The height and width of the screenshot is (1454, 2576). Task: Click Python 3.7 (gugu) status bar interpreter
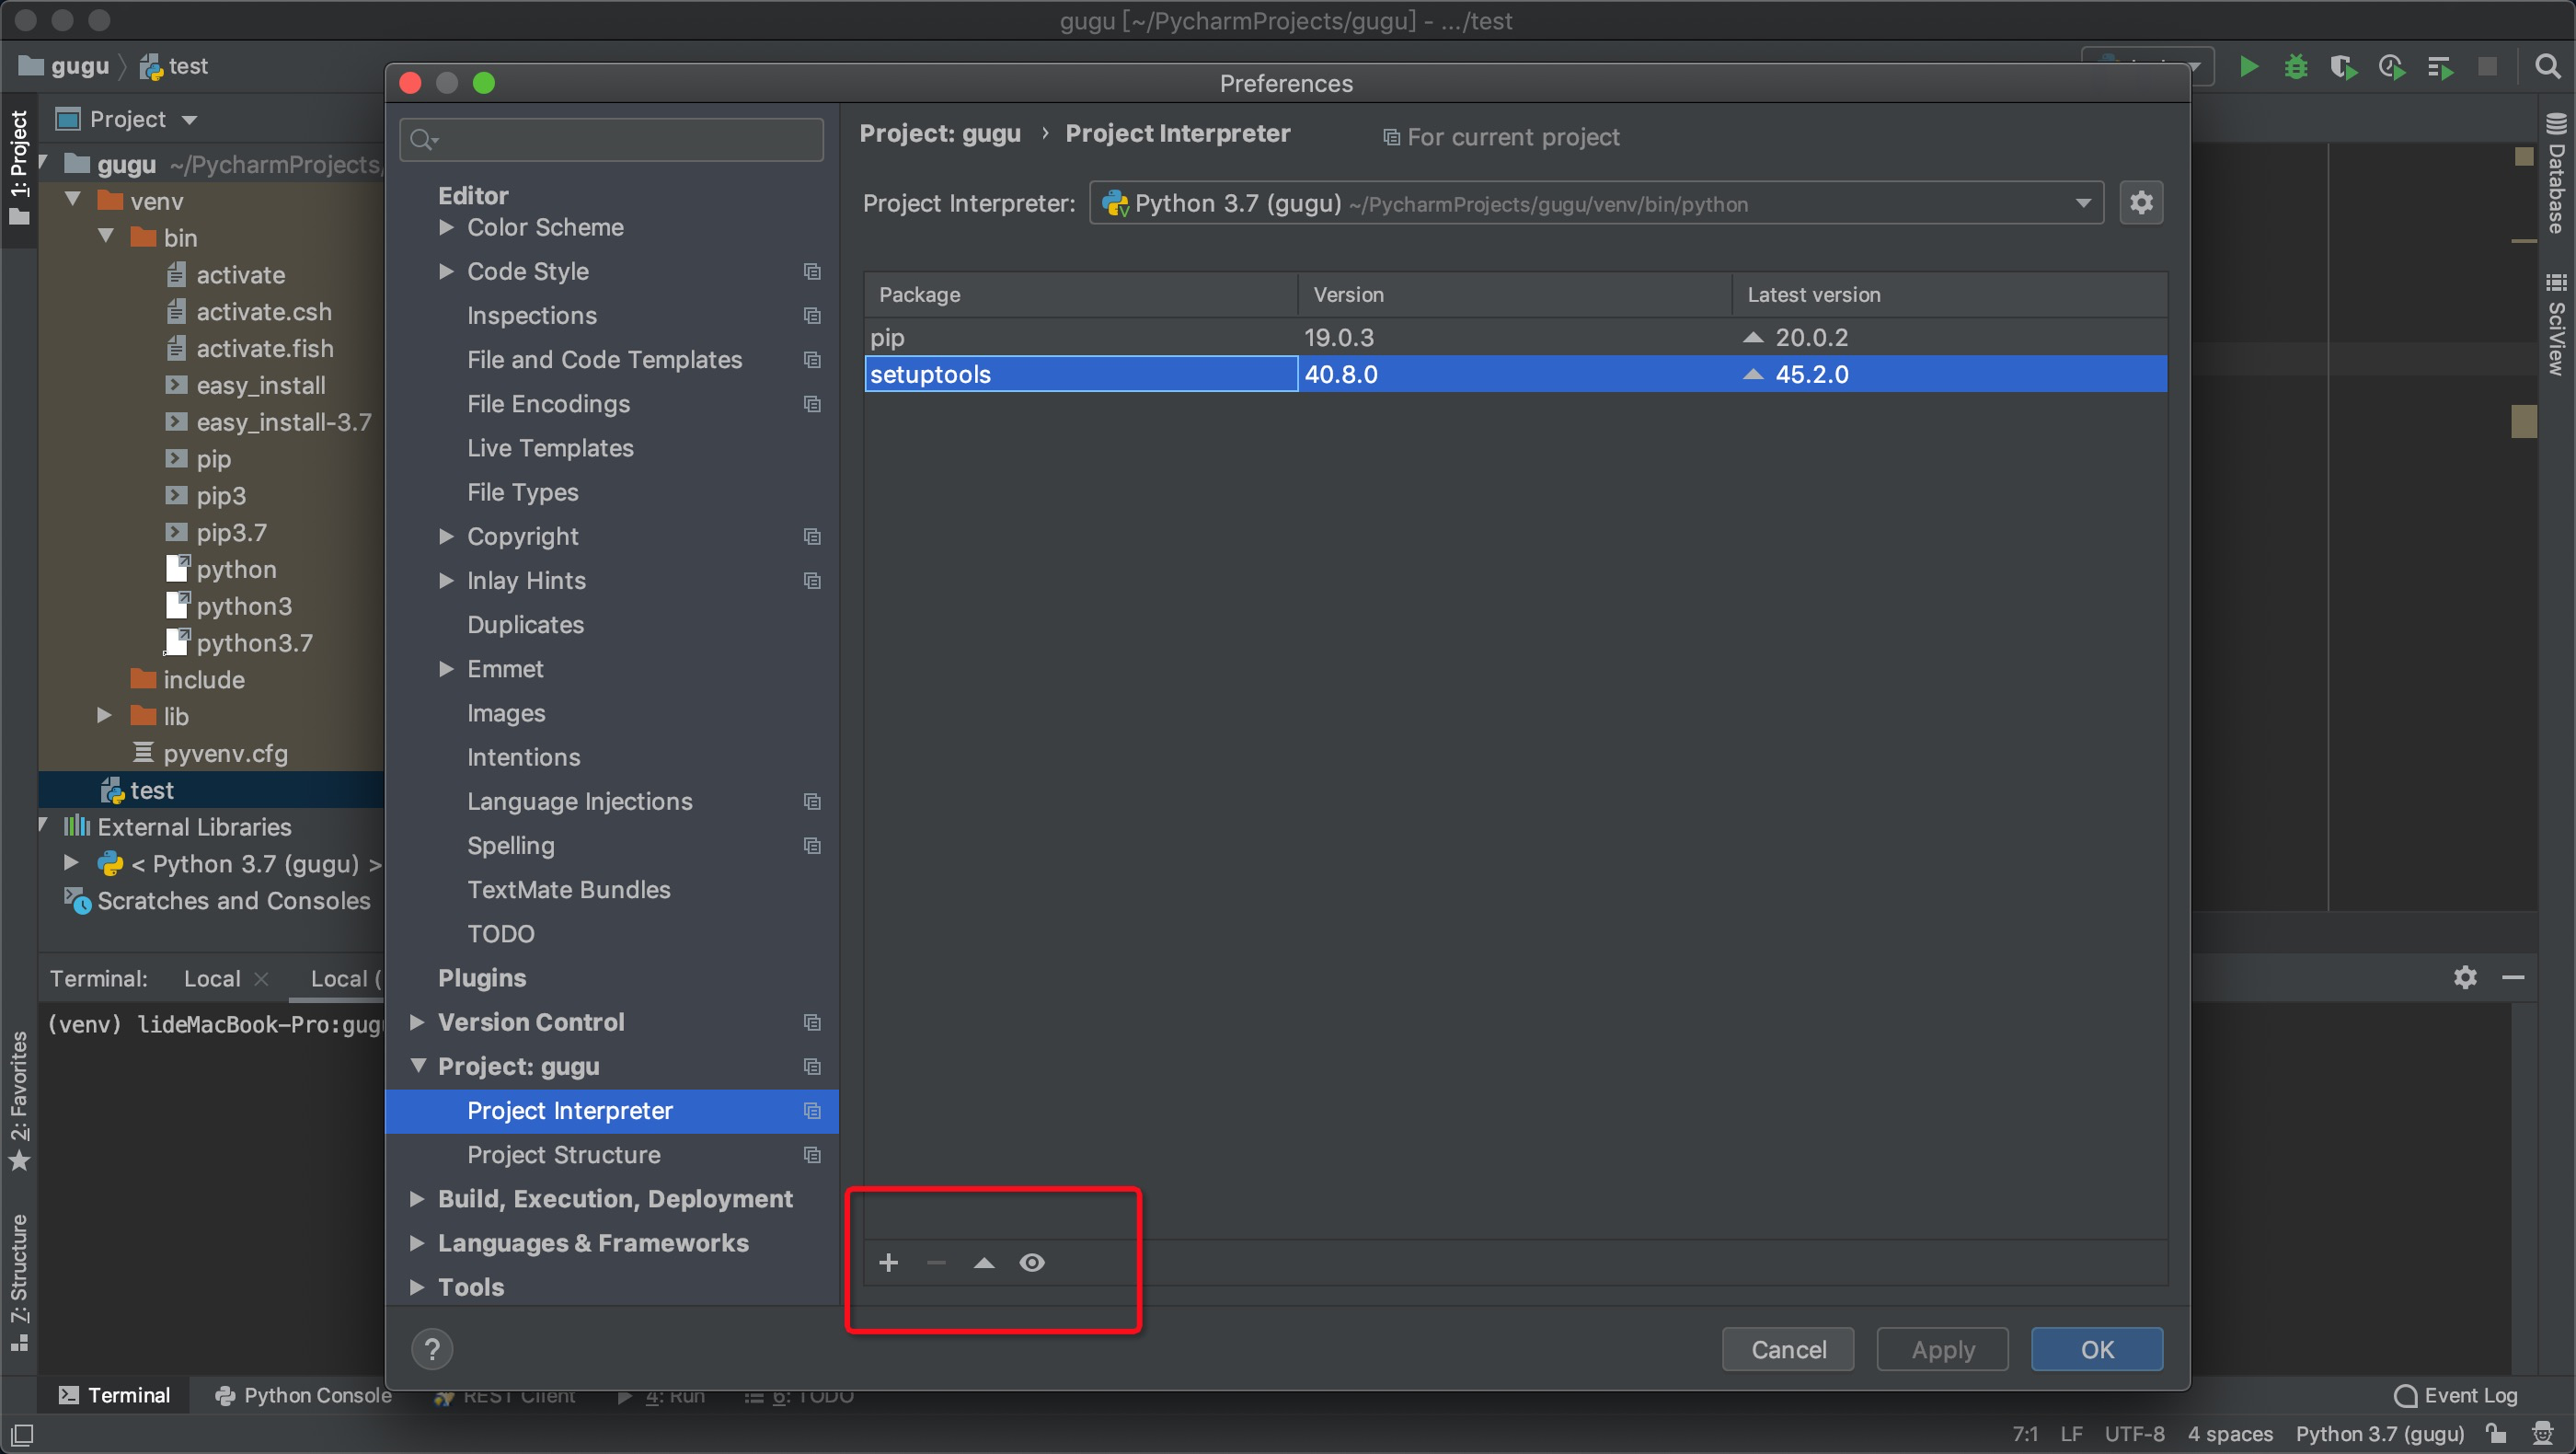(x=2380, y=1434)
